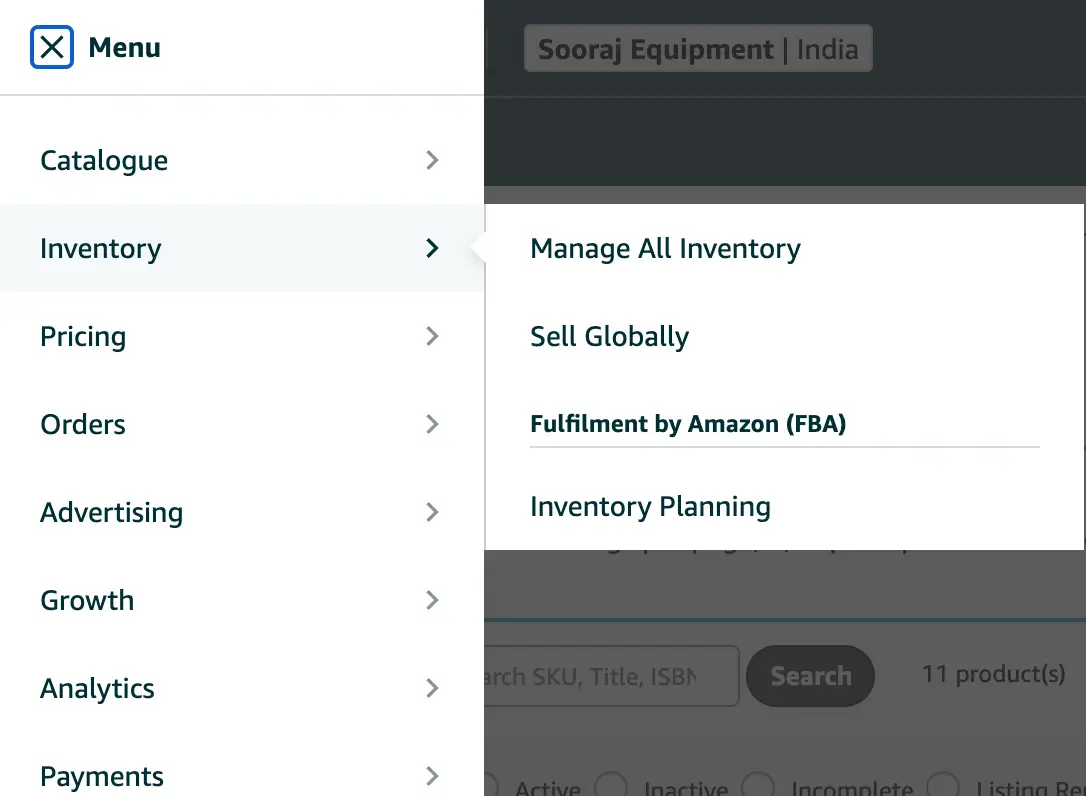Choose the Listing Re… radio option
The image size is (1086, 796).
pyautogui.click(x=944, y=787)
